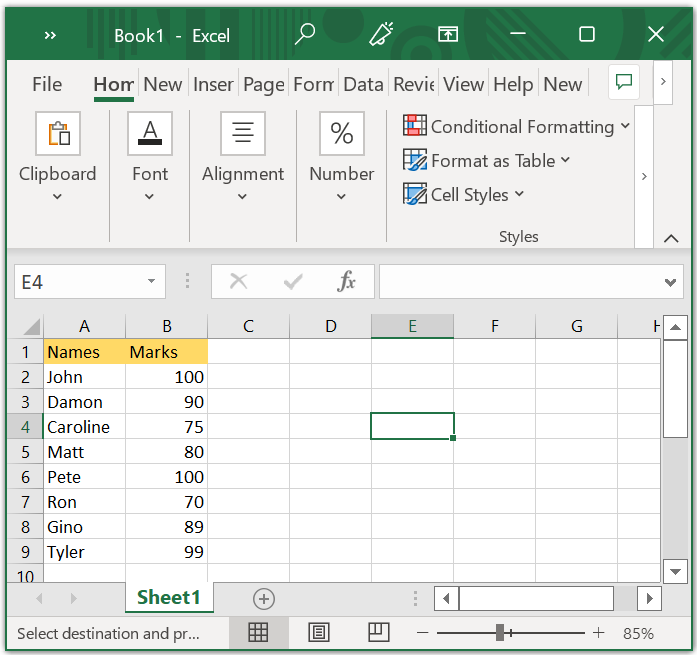Select column E header

[x=413, y=326]
